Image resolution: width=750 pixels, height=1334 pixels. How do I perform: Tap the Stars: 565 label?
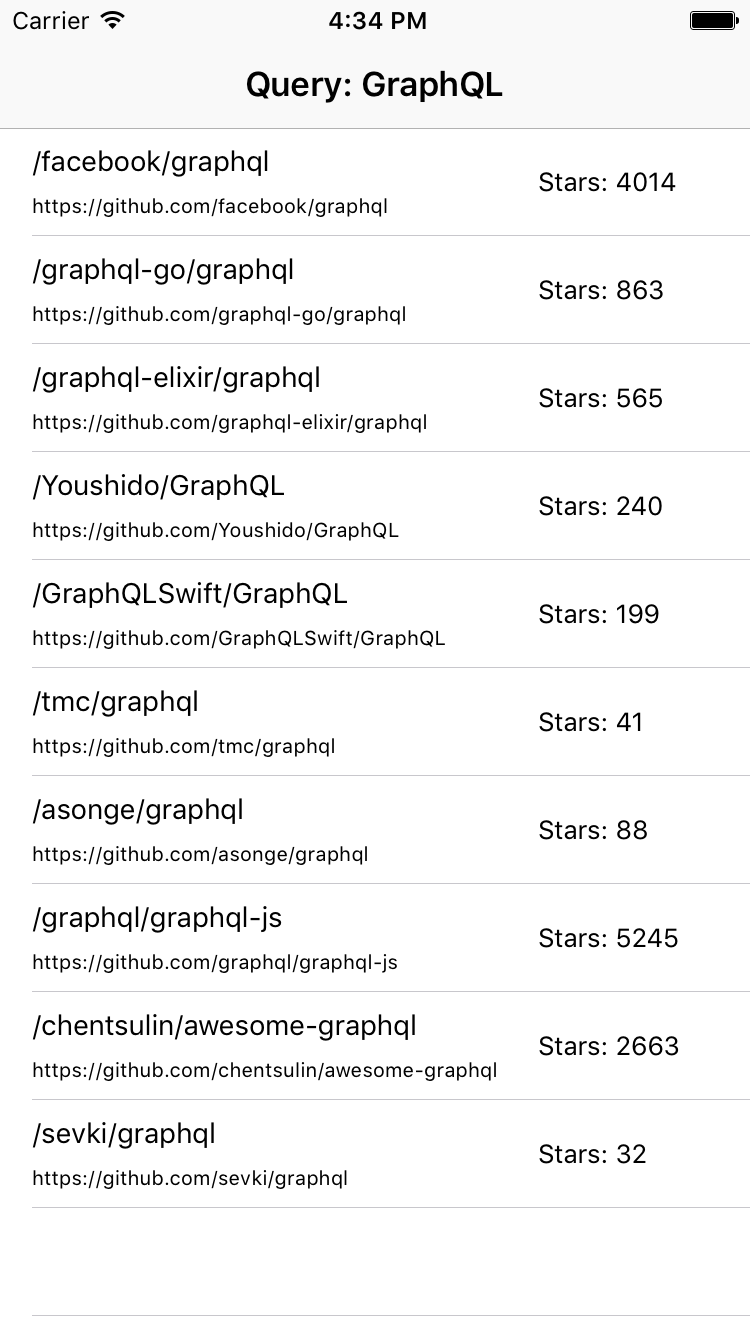(x=600, y=398)
